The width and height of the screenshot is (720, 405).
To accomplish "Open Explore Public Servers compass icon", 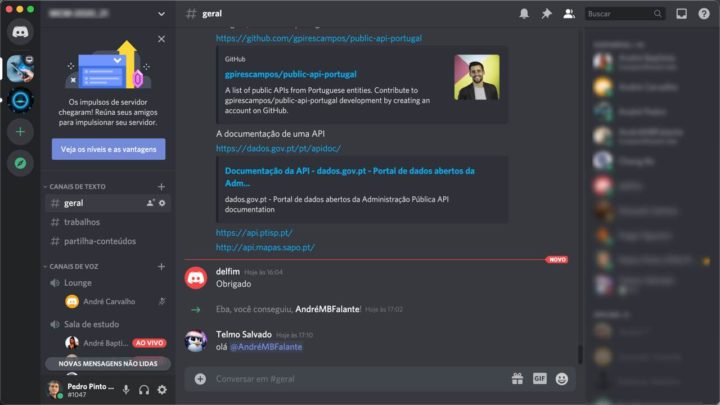I will pos(20,162).
